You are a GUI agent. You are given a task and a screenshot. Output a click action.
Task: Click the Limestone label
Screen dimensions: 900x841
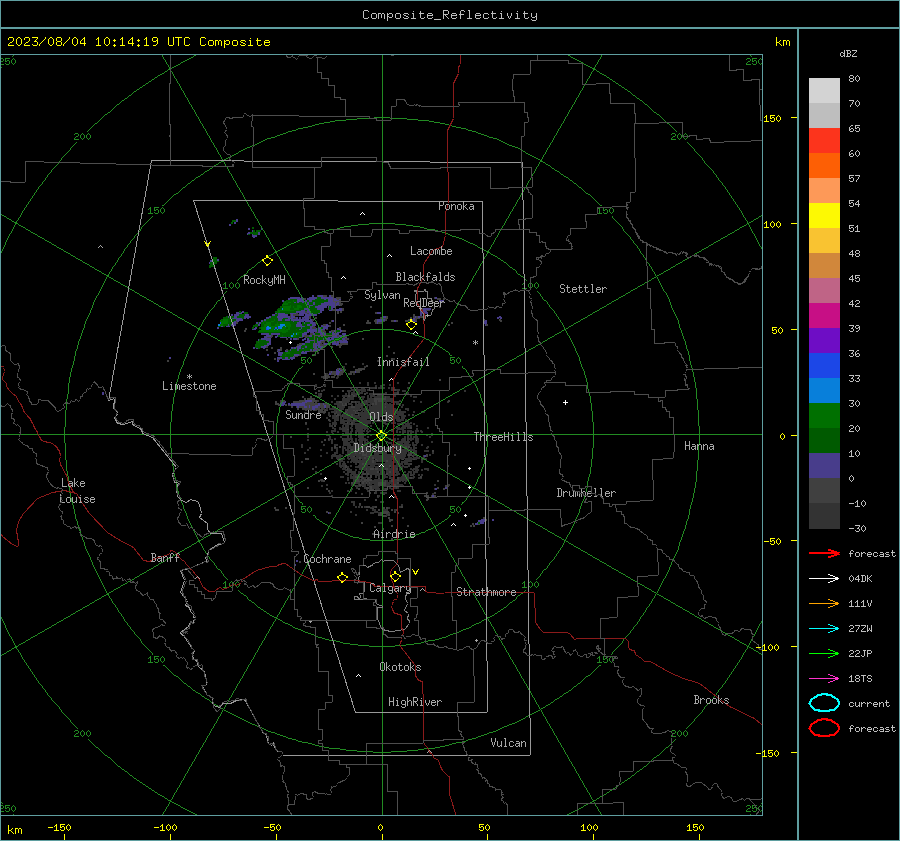click(x=189, y=386)
